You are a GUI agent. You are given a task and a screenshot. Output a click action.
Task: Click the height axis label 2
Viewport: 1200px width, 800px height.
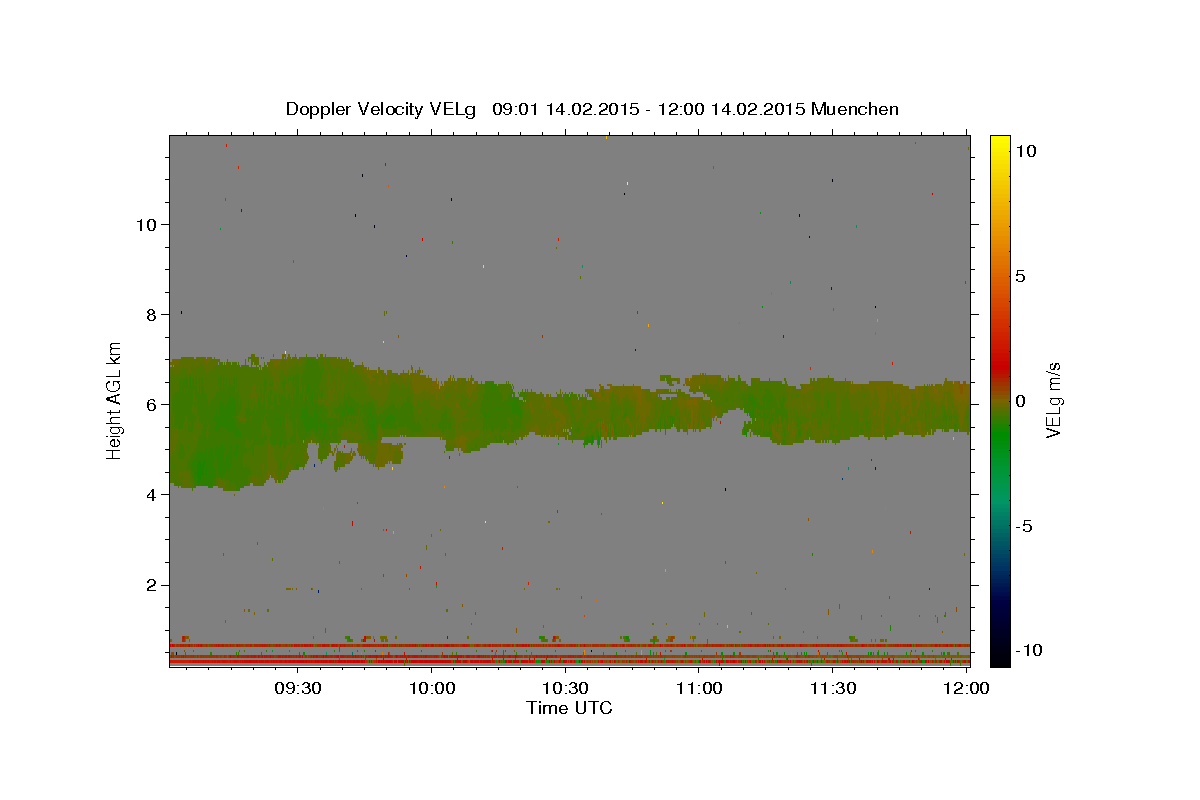(x=151, y=585)
